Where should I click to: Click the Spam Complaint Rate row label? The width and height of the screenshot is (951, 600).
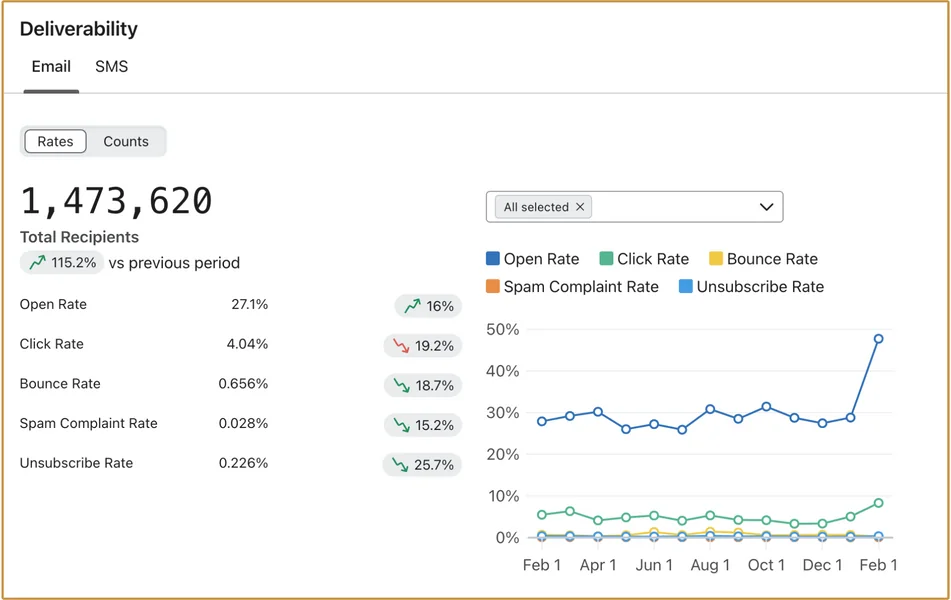click(89, 423)
